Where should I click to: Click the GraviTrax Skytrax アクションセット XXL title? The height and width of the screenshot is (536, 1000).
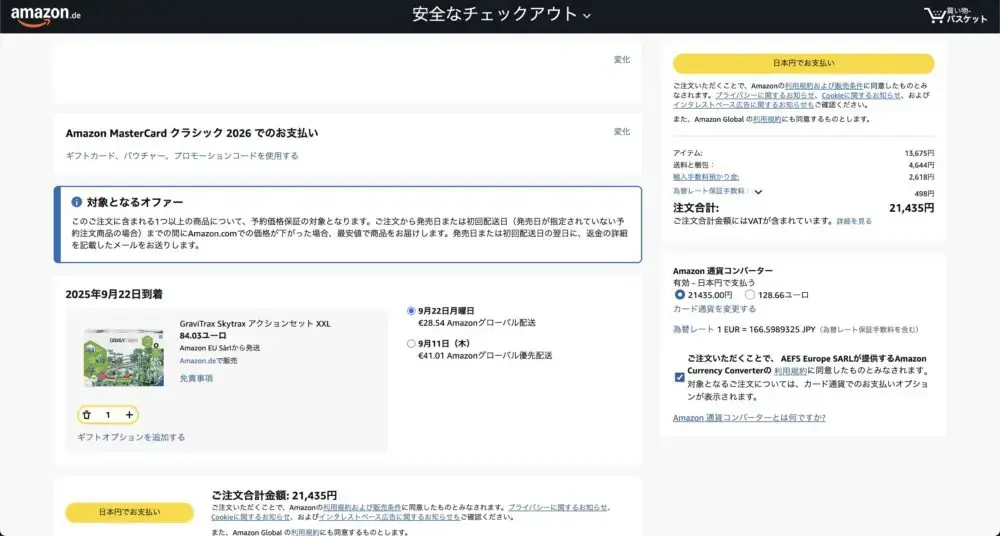click(x=255, y=324)
